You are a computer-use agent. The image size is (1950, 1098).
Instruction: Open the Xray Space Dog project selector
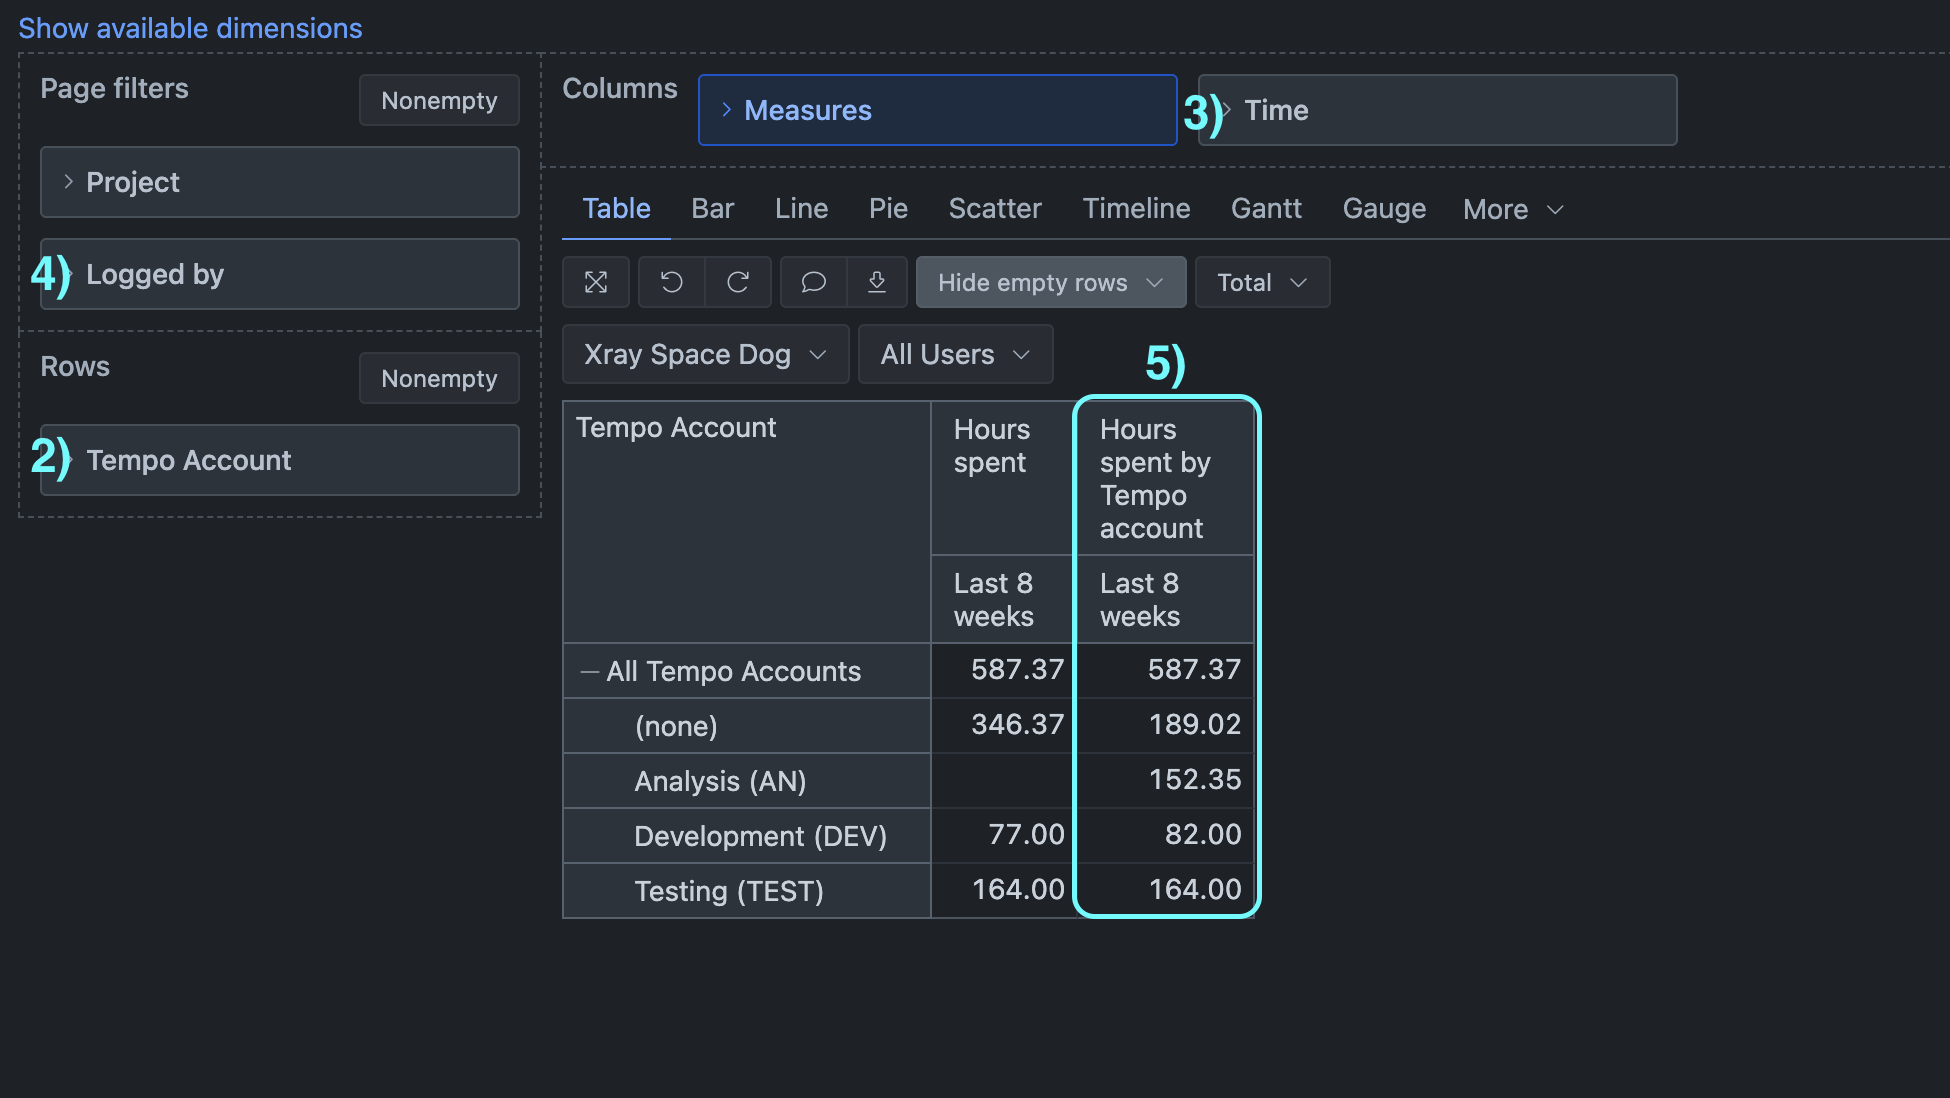[x=705, y=355]
